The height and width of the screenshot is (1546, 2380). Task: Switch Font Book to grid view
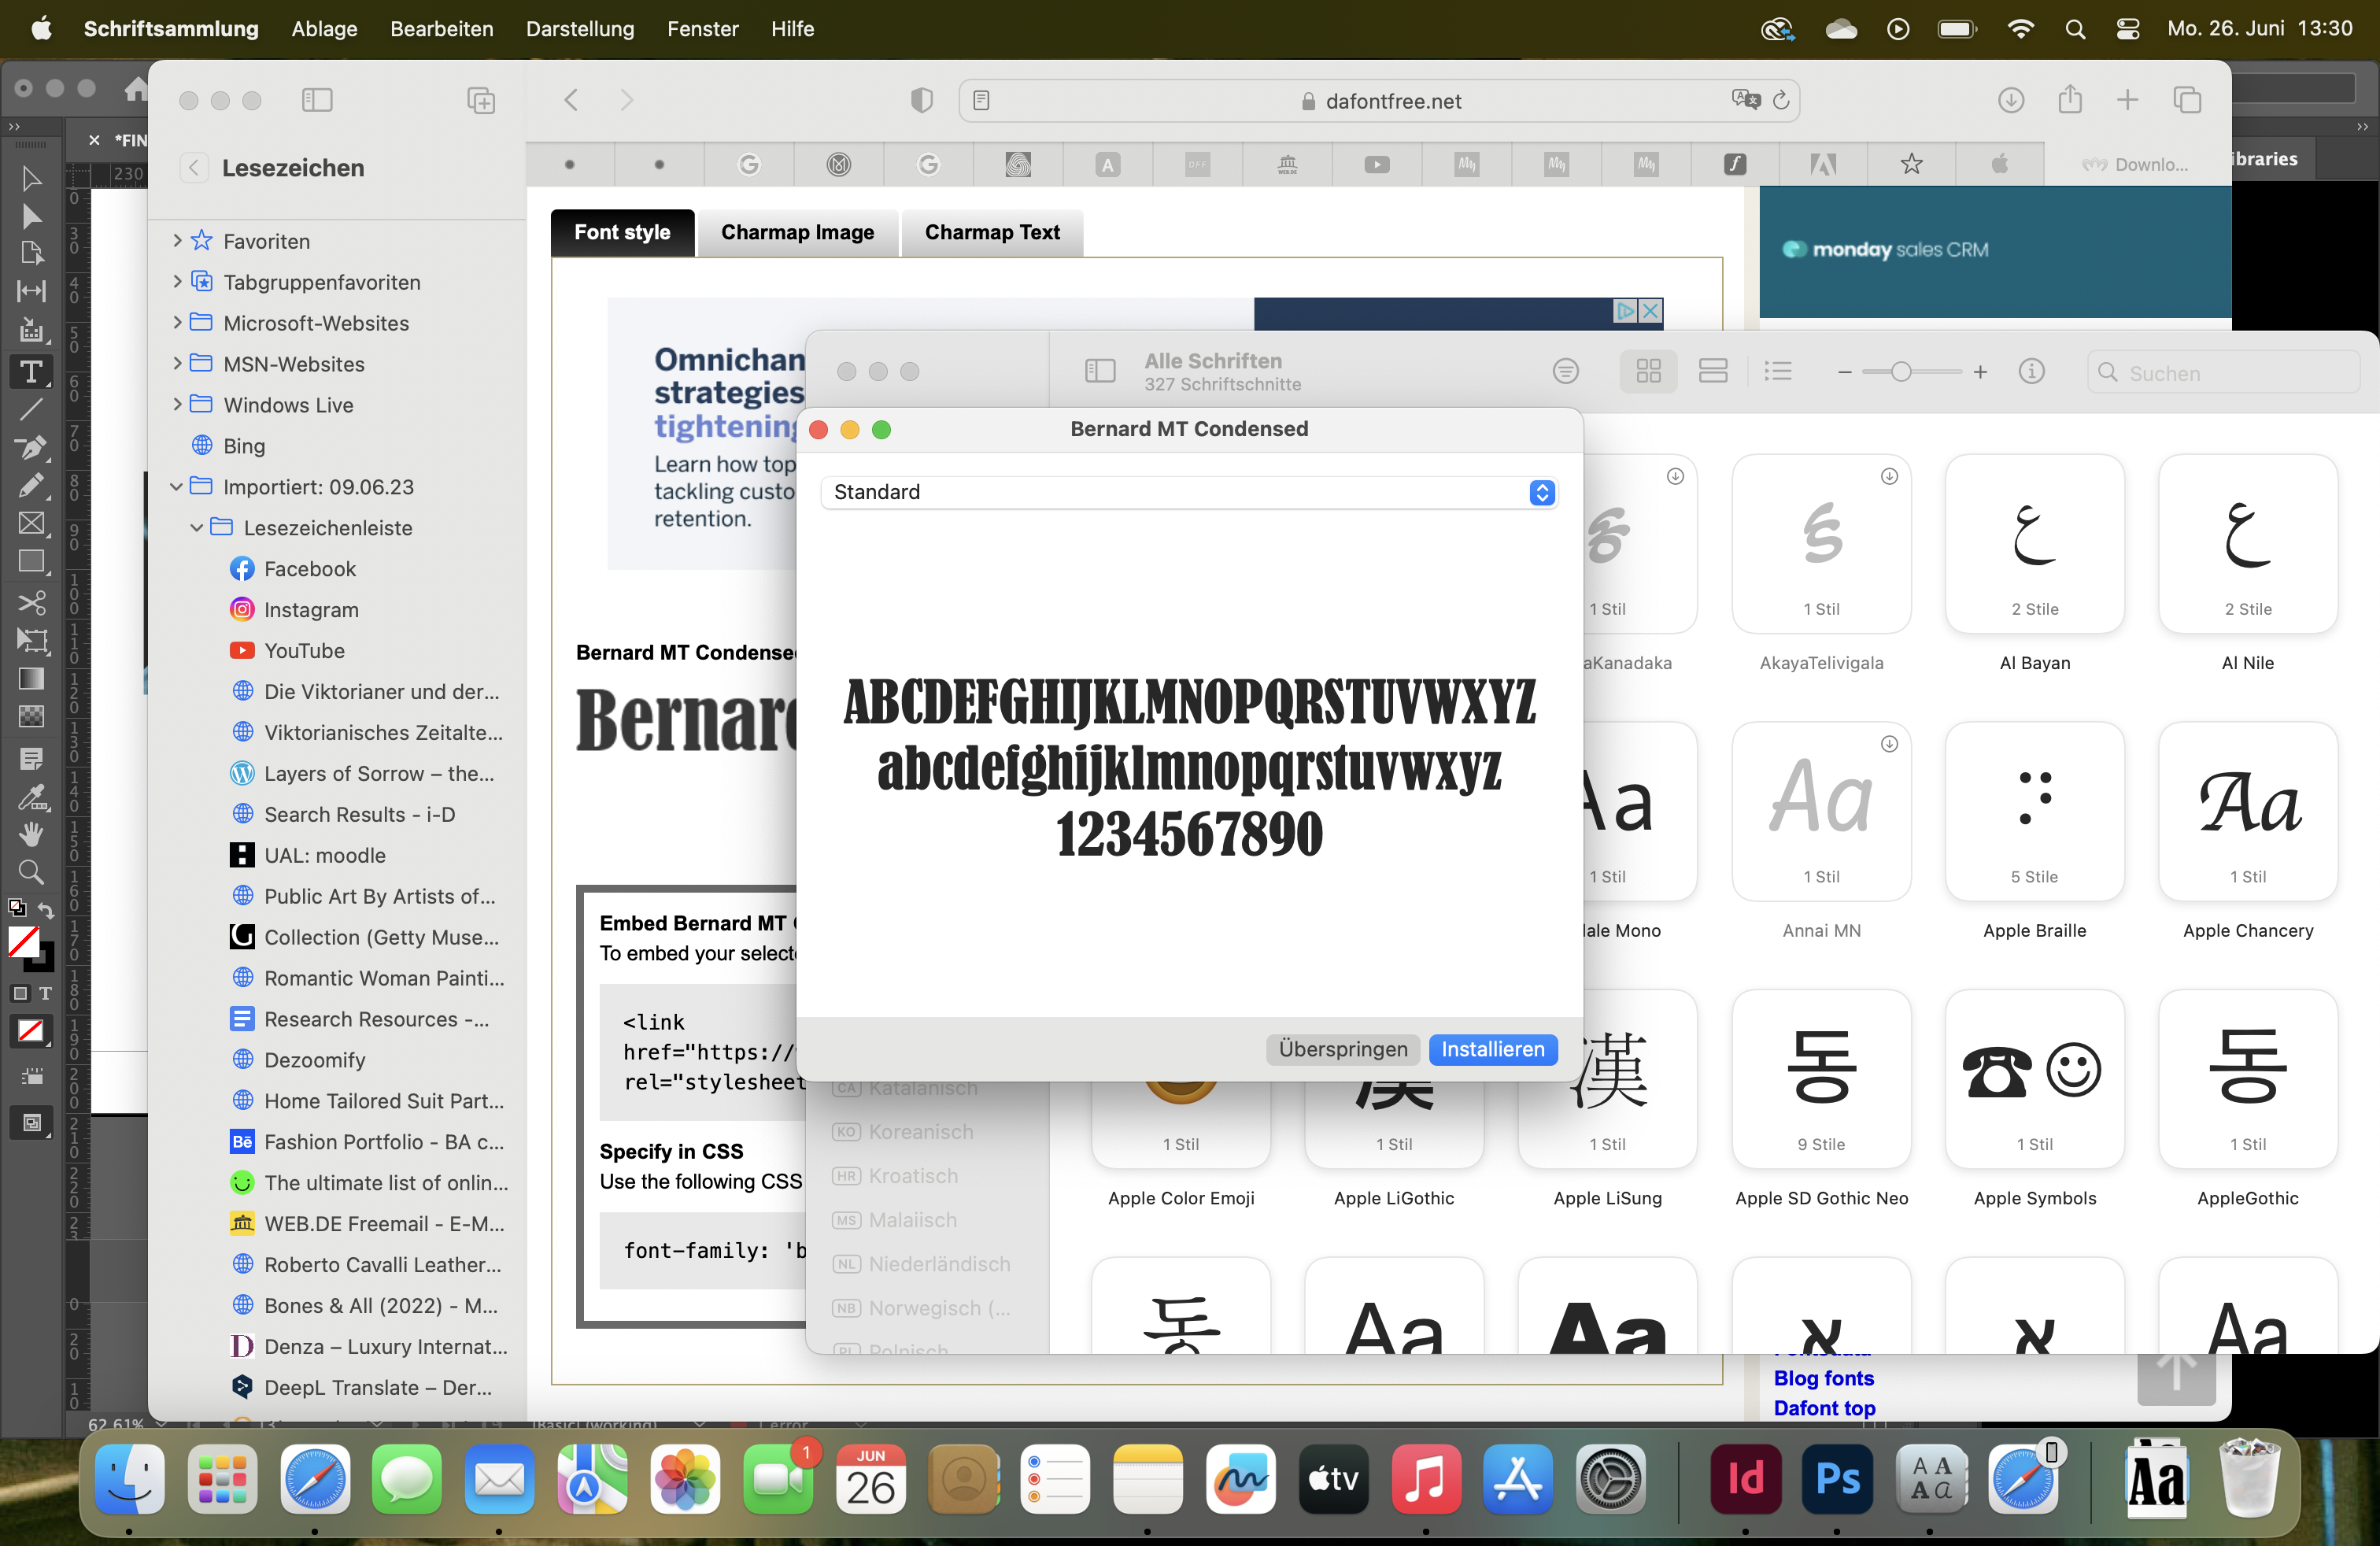1648,372
